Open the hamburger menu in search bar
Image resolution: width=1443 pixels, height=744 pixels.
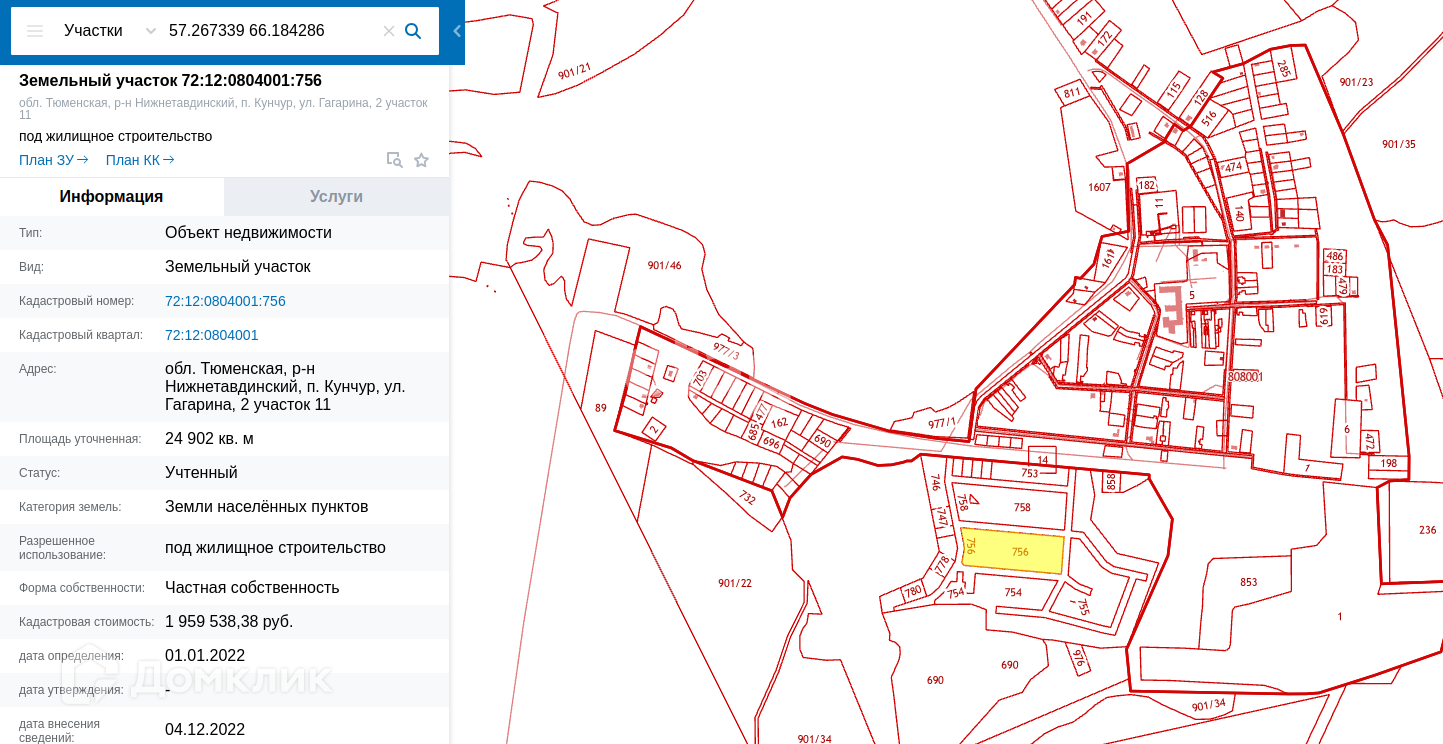click(35, 31)
